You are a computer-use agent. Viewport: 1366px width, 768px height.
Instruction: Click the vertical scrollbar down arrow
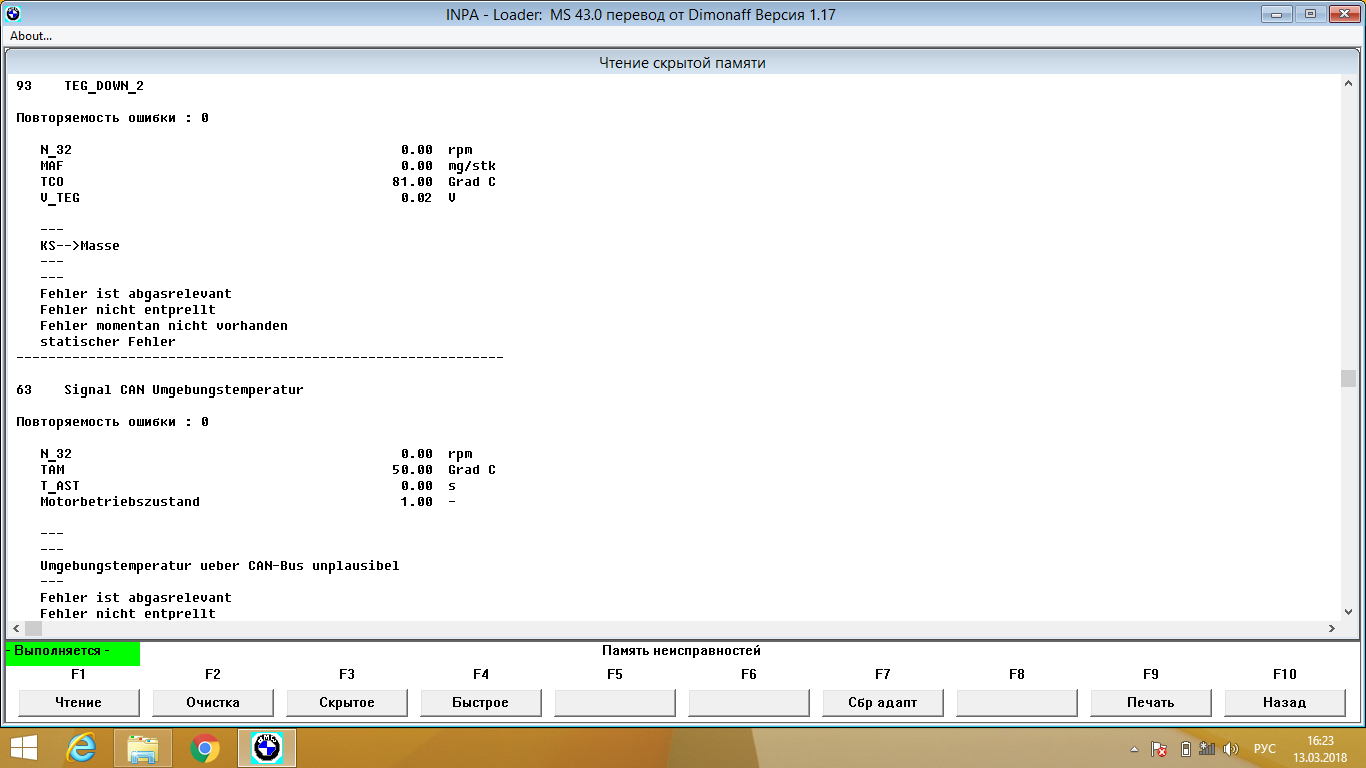tap(1349, 612)
